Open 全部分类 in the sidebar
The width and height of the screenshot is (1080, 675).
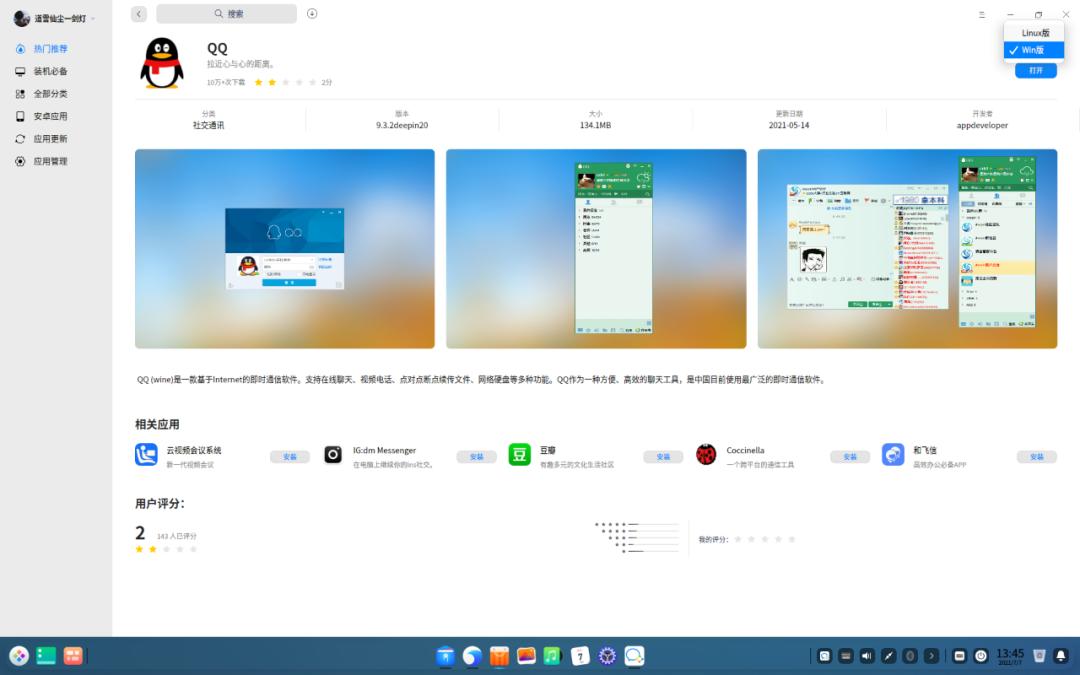(50, 94)
